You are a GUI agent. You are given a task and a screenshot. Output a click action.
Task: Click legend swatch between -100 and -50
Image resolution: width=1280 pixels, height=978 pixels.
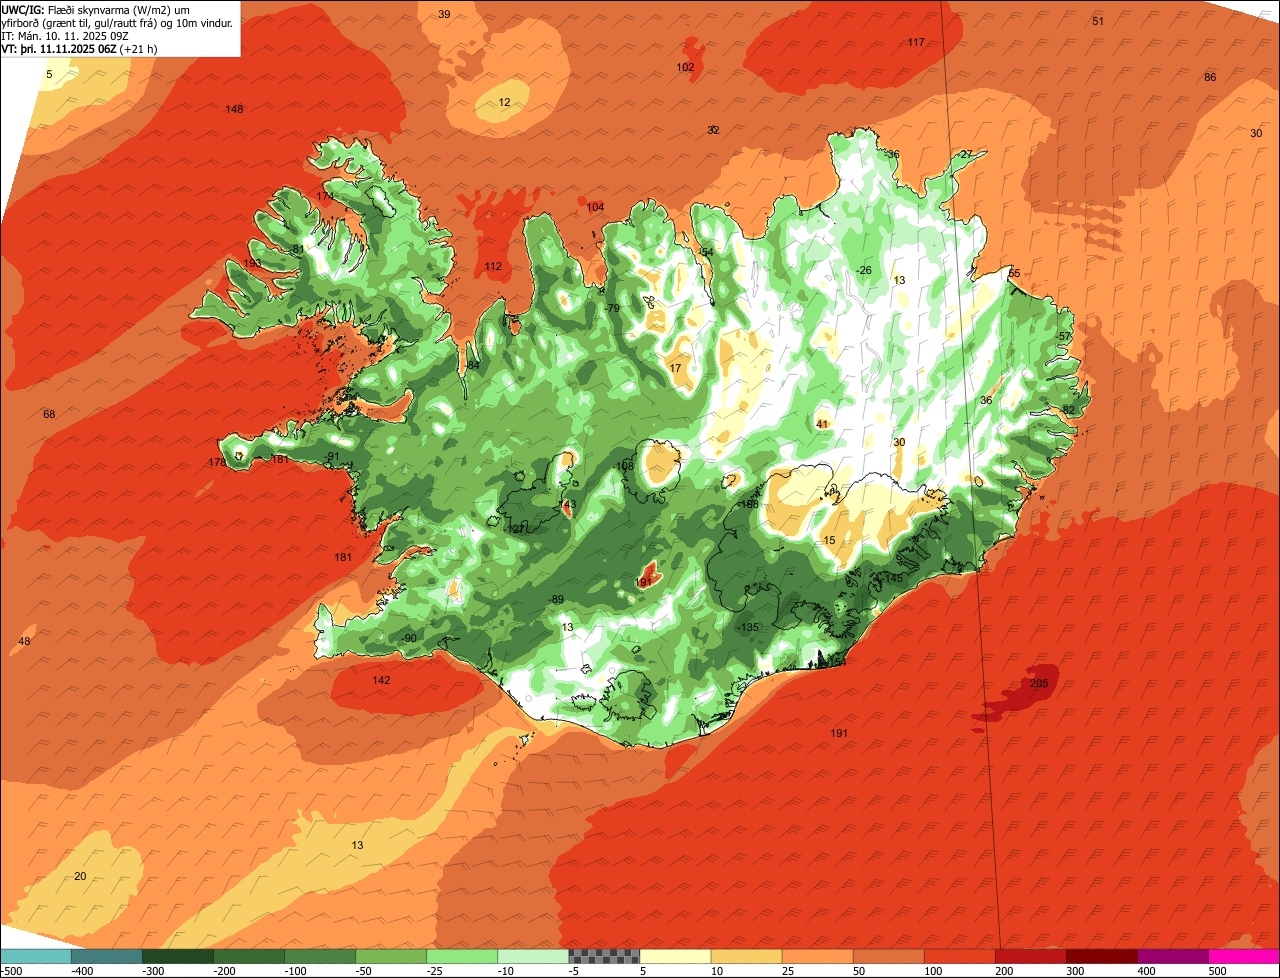click(x=320, y=956)
